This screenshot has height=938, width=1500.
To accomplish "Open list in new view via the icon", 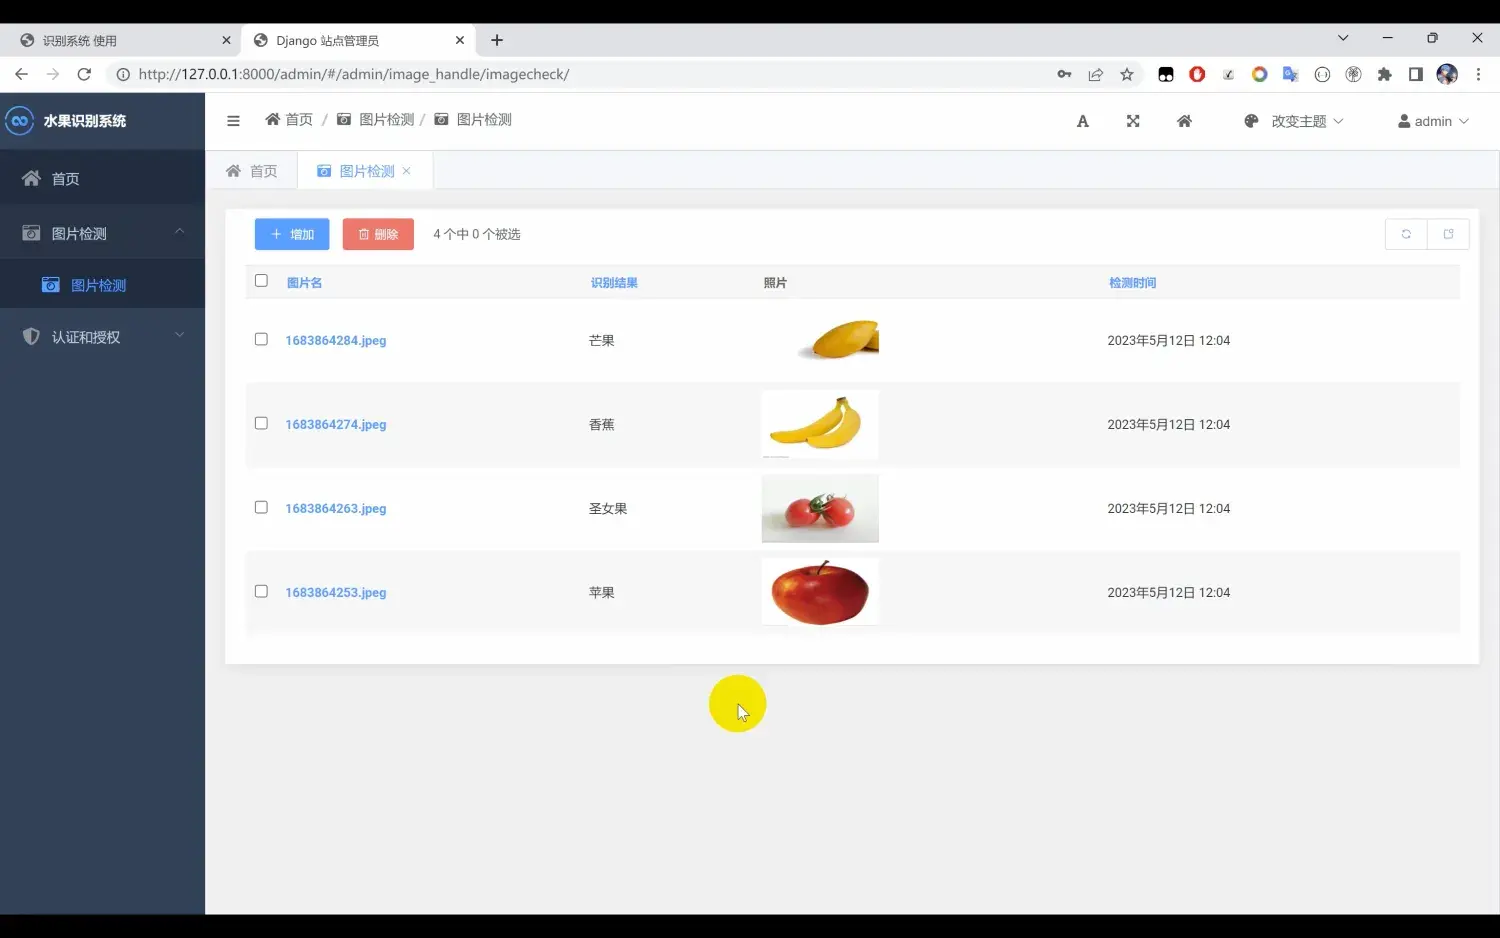I will coord(1448,233).
